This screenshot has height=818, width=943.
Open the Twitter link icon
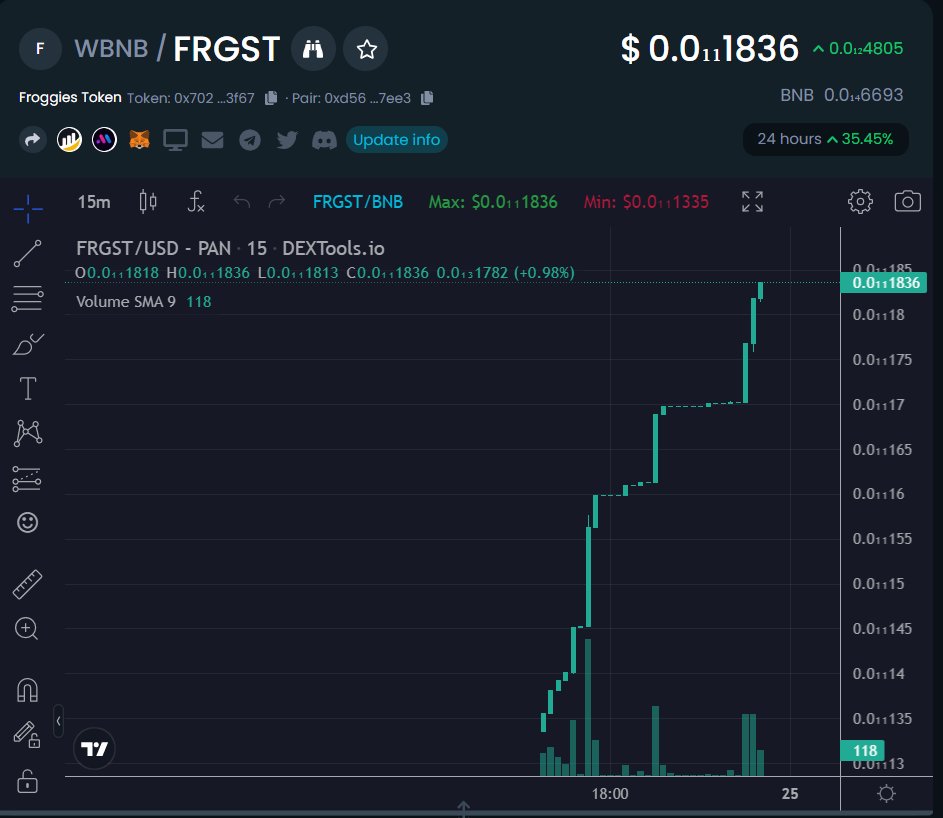pyautogui.click(x=287, y=140)
